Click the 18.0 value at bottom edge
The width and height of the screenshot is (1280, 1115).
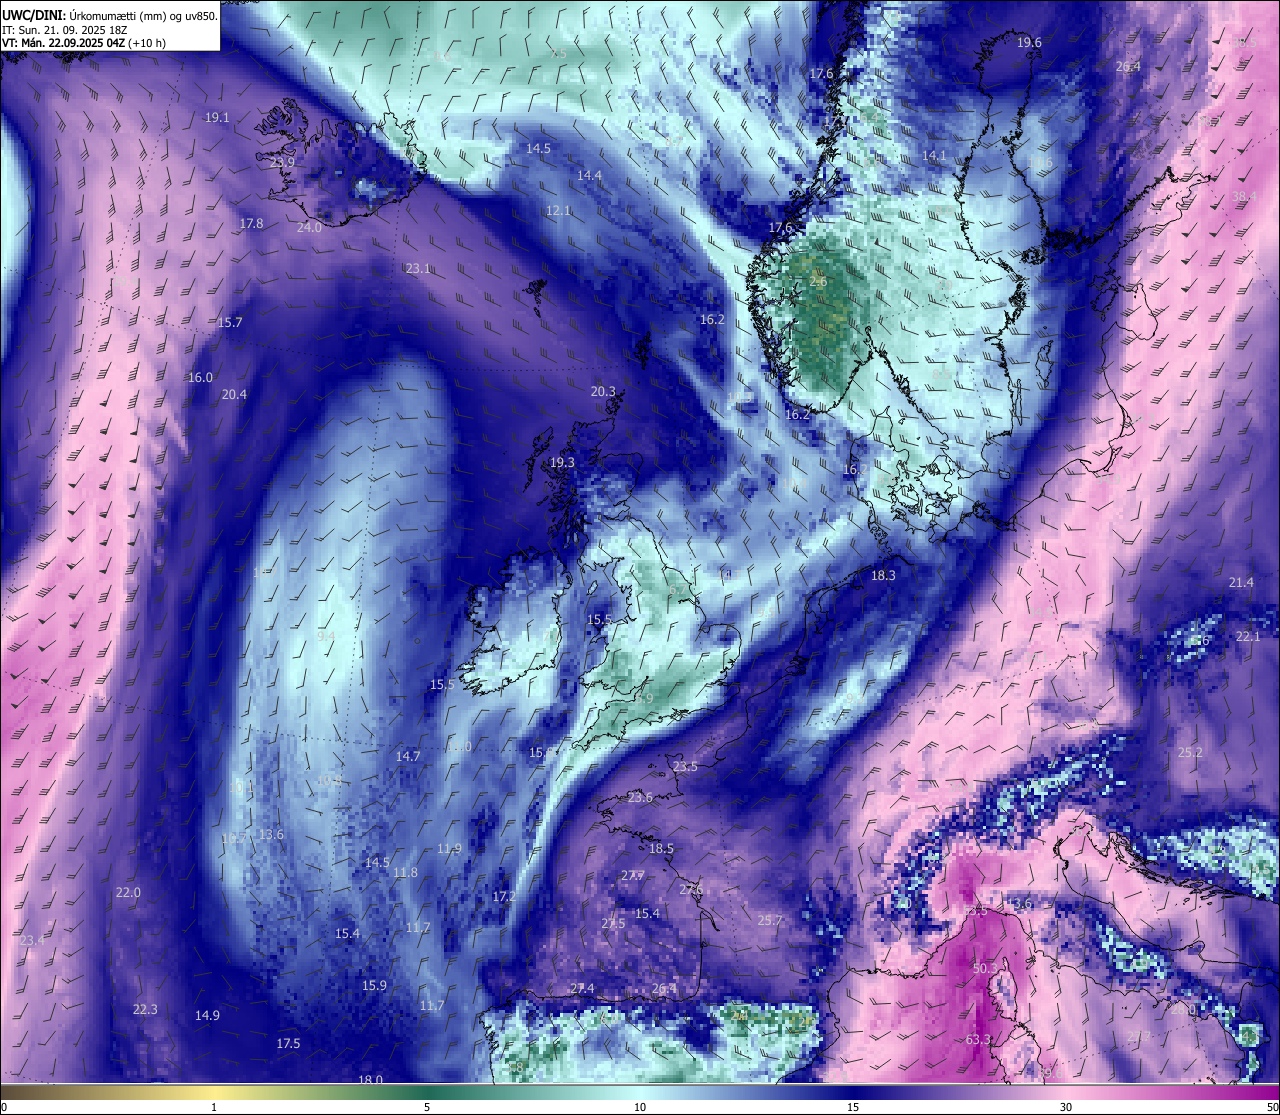pyautogui.click(x=370, y=1079)
